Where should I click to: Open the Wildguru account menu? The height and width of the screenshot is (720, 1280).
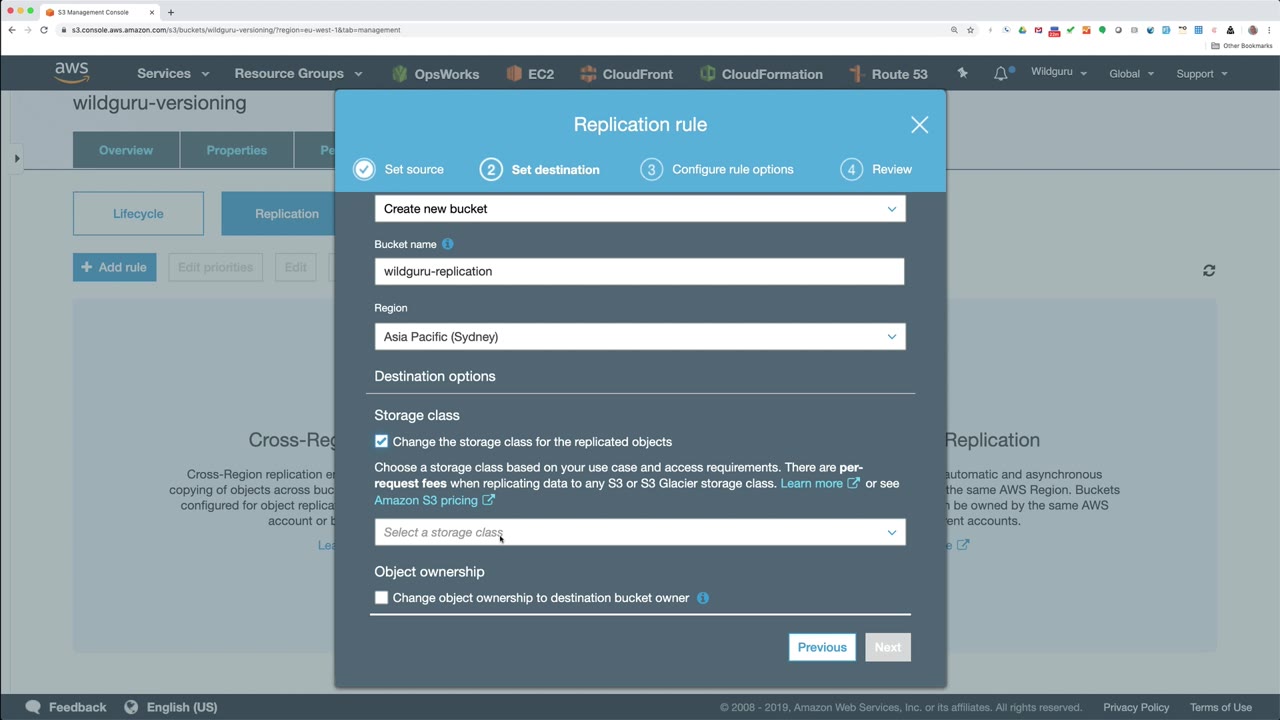coord(1059,73)
